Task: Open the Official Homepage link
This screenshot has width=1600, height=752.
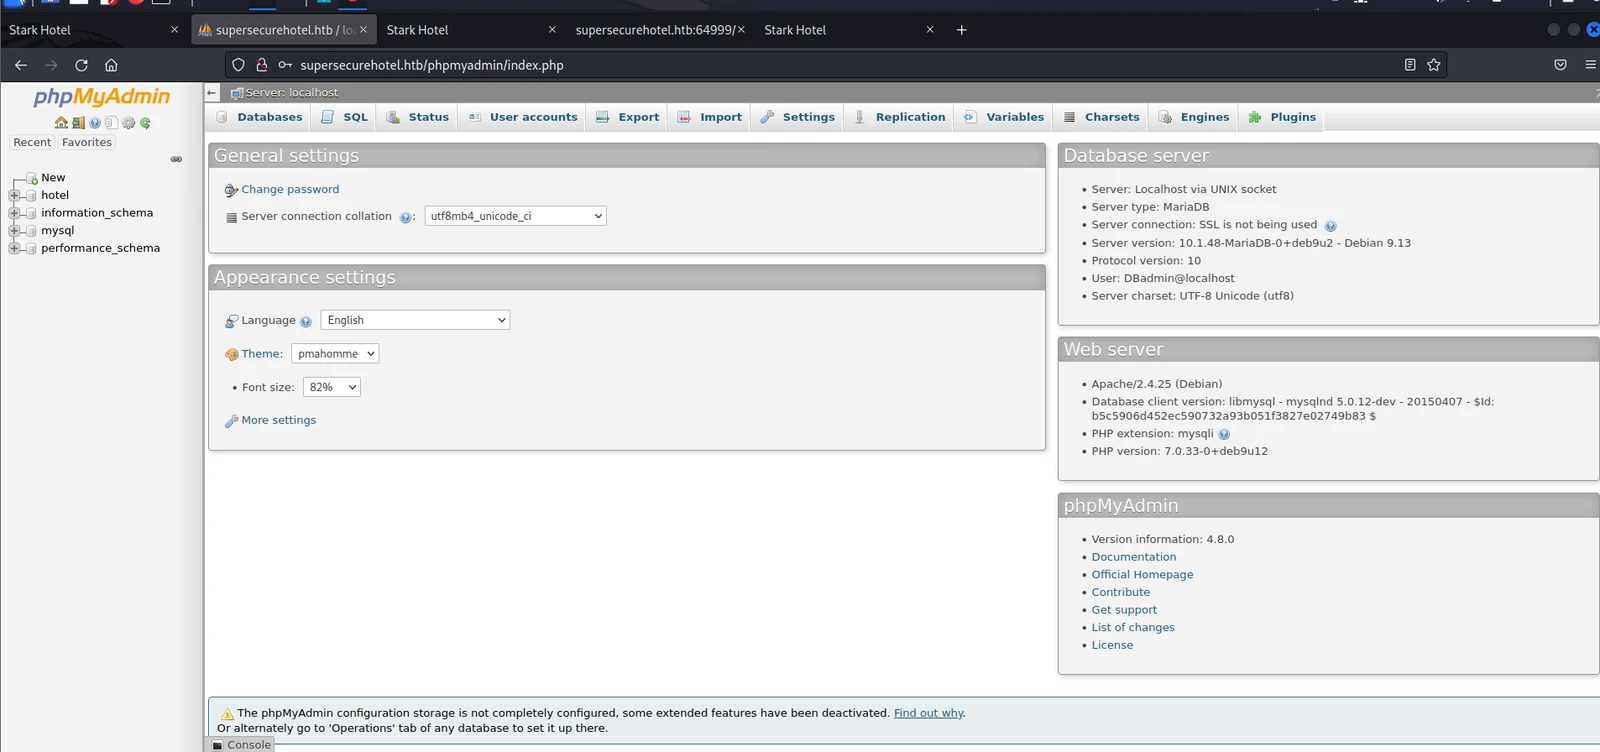Action: tap(1142, 575)
